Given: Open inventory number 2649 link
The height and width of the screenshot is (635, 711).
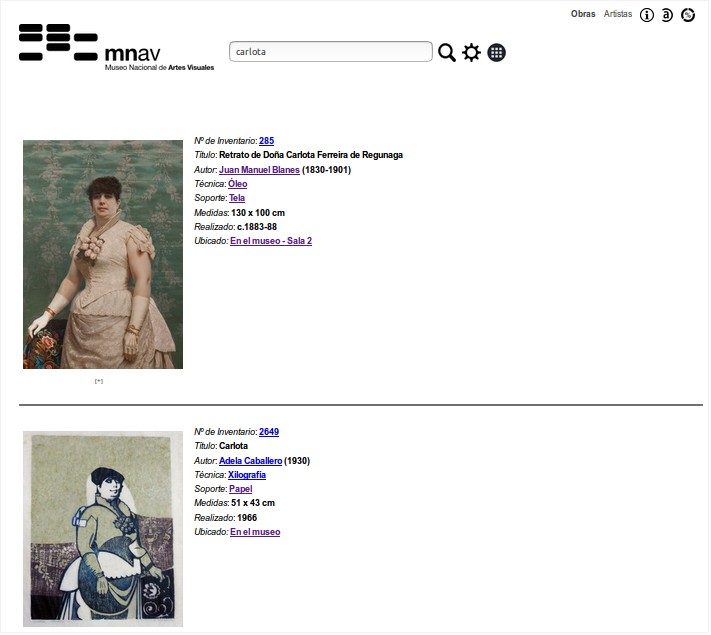Looking at the screenshot, I should [x=269, y=432].
